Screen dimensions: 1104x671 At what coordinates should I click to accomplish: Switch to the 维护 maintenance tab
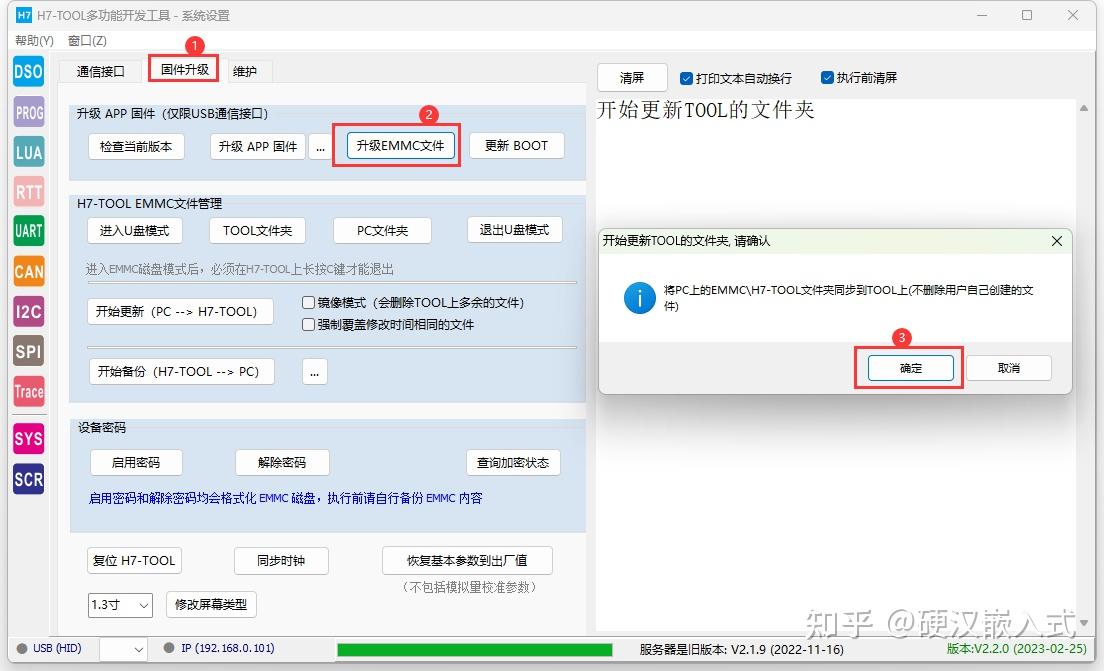click(x=245, y=71)
